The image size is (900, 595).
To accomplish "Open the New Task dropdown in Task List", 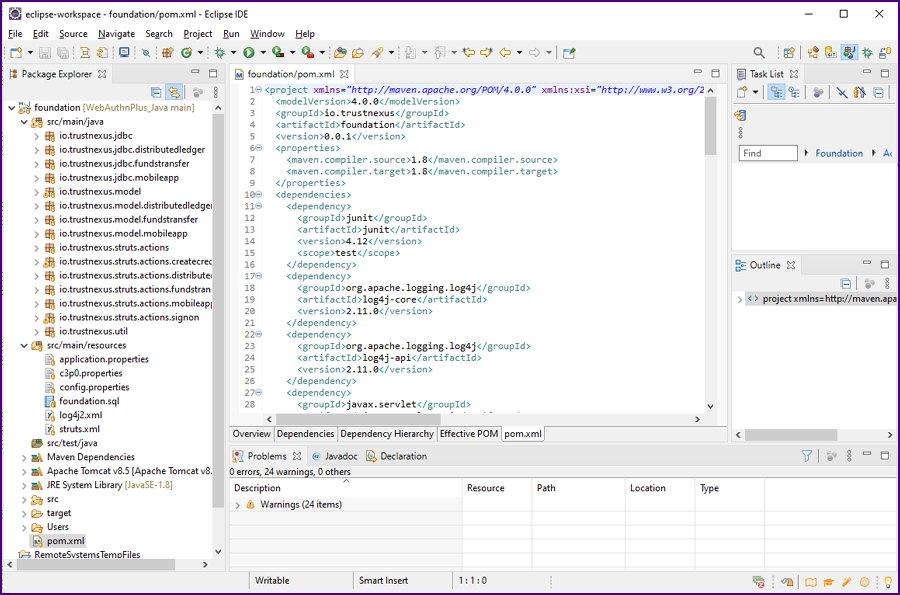I will coord(756,92).
